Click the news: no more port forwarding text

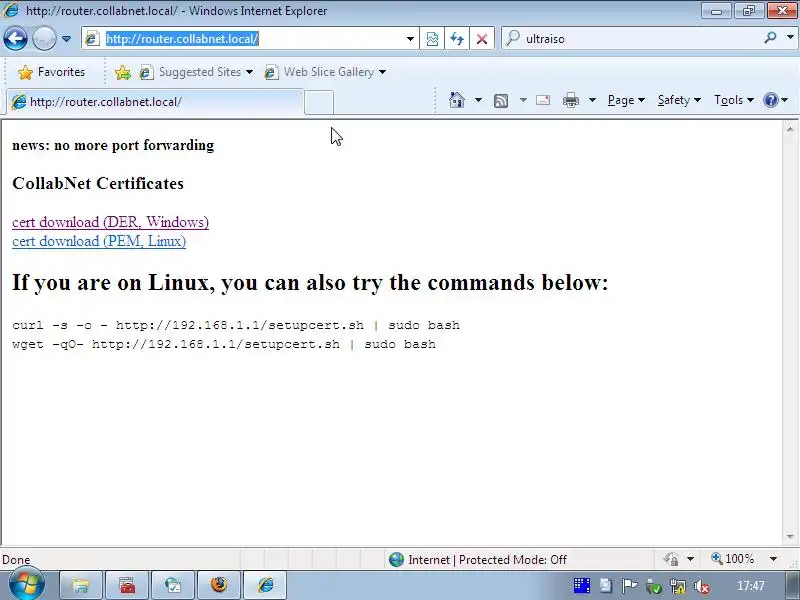pos(113,145)
